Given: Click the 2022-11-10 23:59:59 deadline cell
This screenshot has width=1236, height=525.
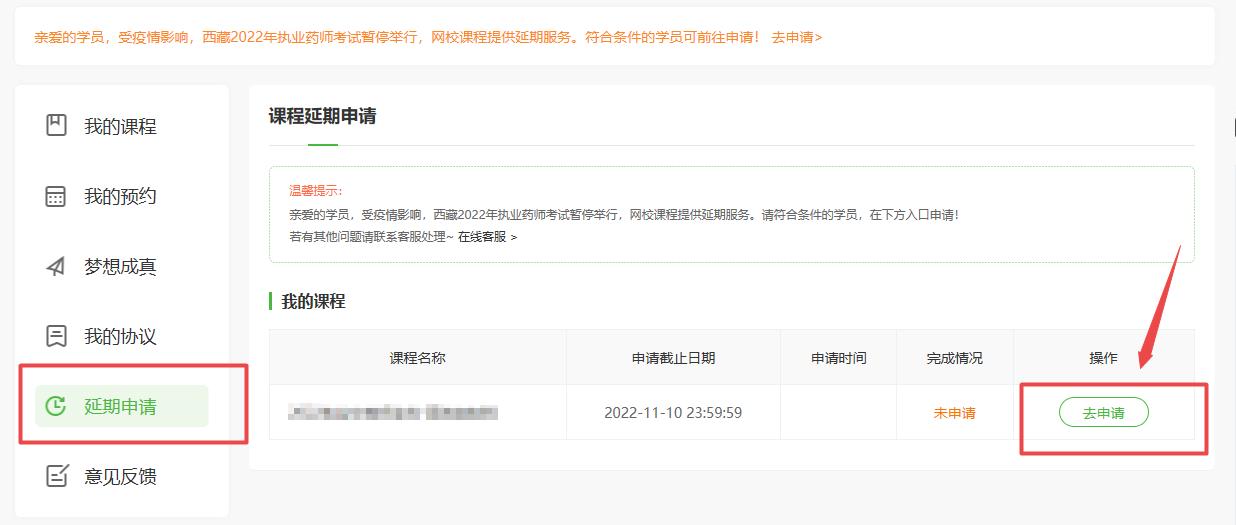Looking at the screenshot, I should 673,412.
